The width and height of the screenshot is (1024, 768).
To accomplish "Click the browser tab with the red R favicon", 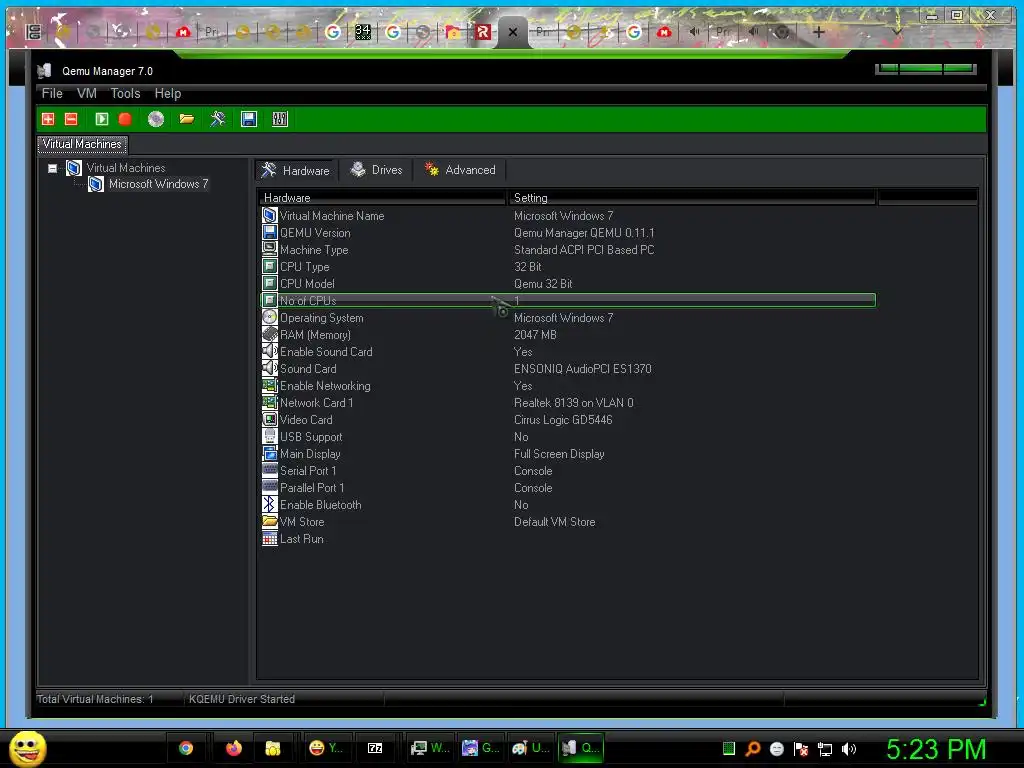I will pos(483,31).
